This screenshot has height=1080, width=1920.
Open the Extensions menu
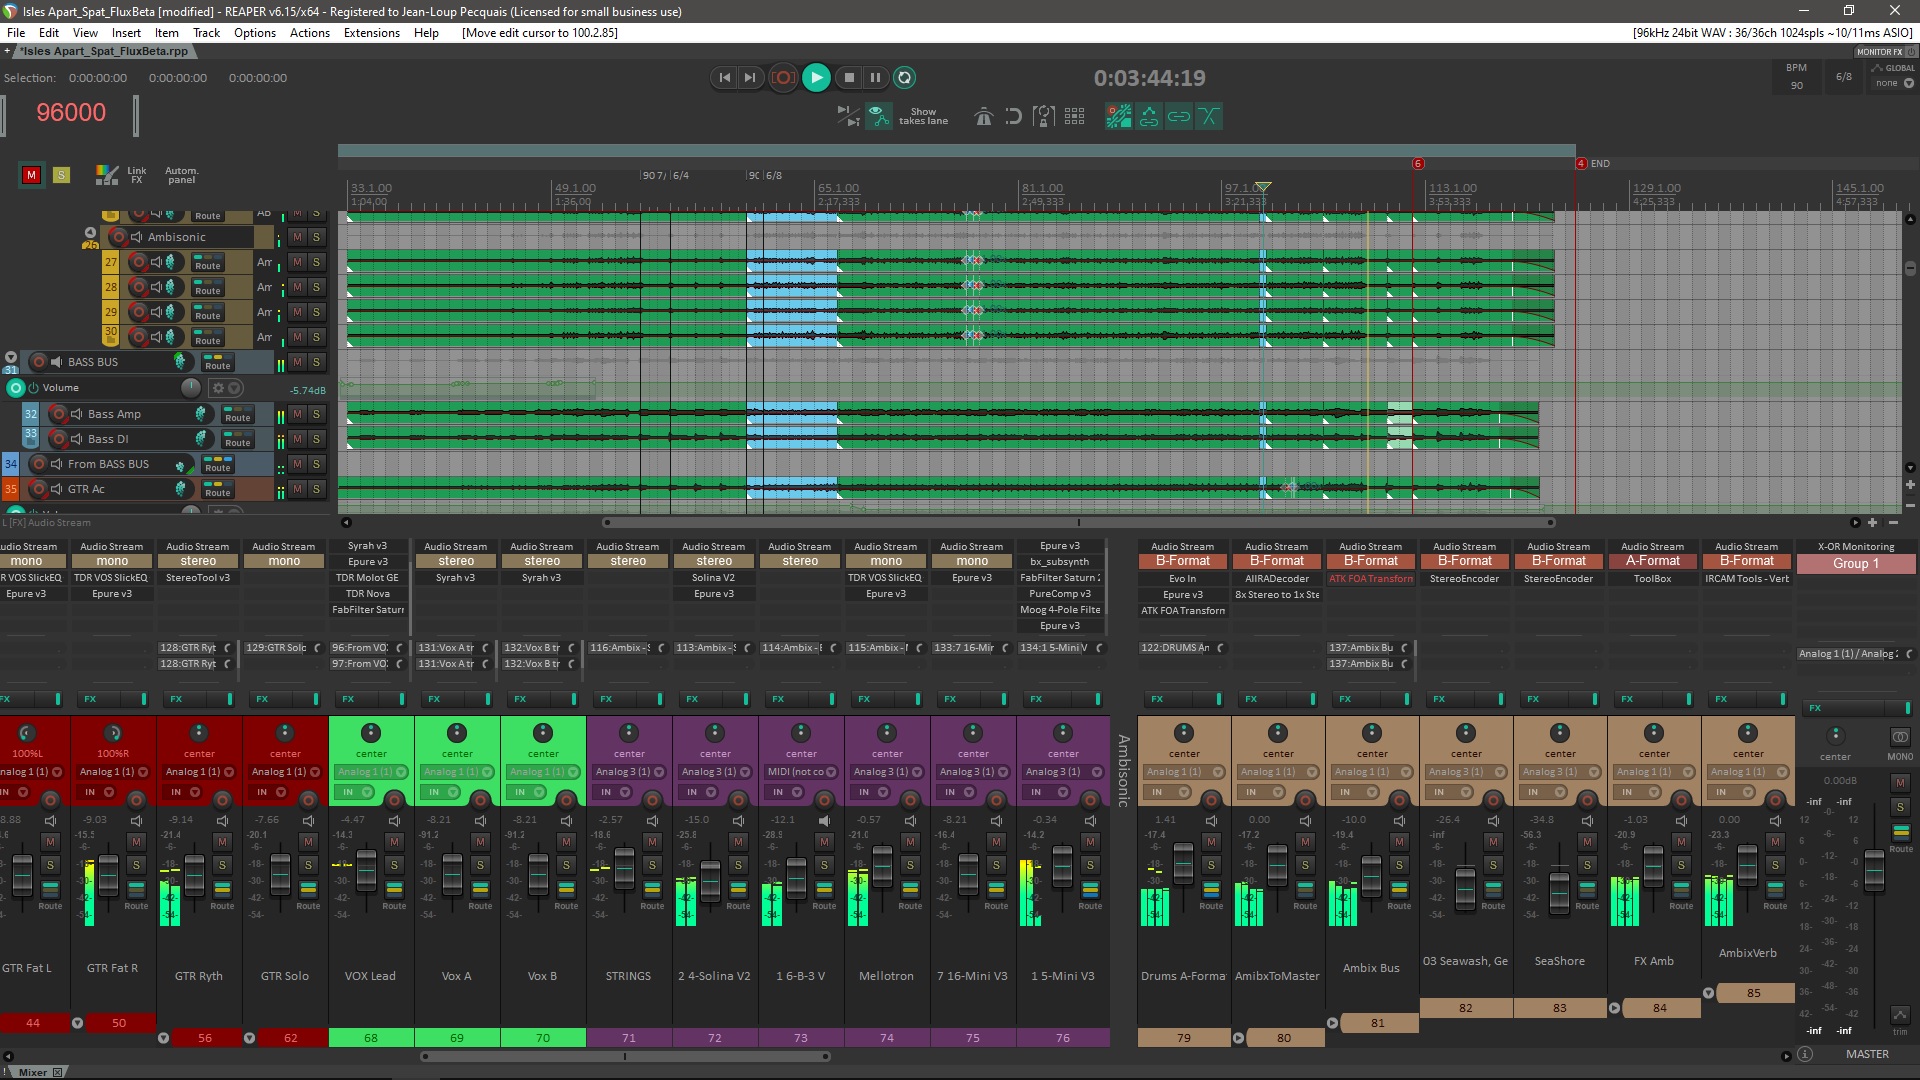pos(371,33)
